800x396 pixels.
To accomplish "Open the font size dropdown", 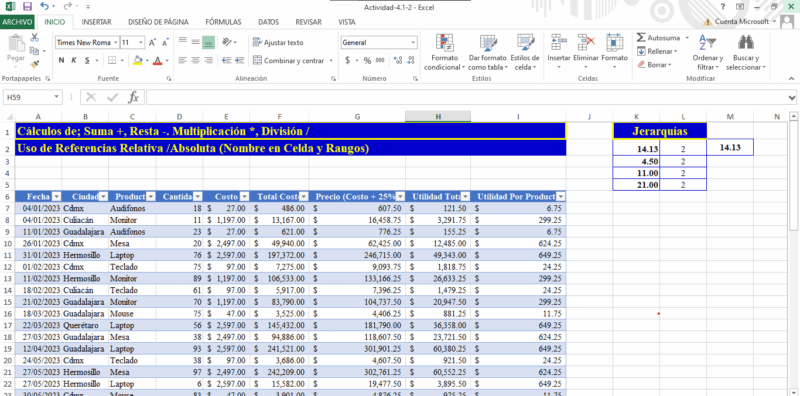I will coord(141,43).
